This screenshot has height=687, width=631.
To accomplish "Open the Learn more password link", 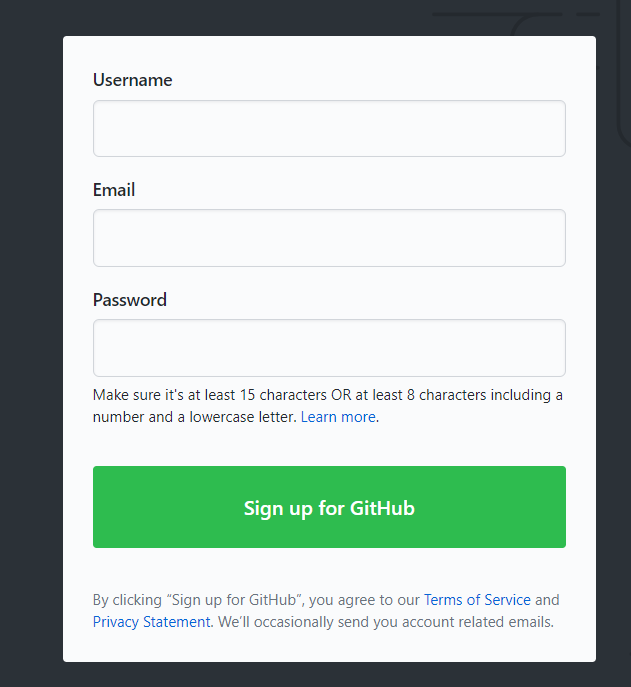I will (338, 417).
